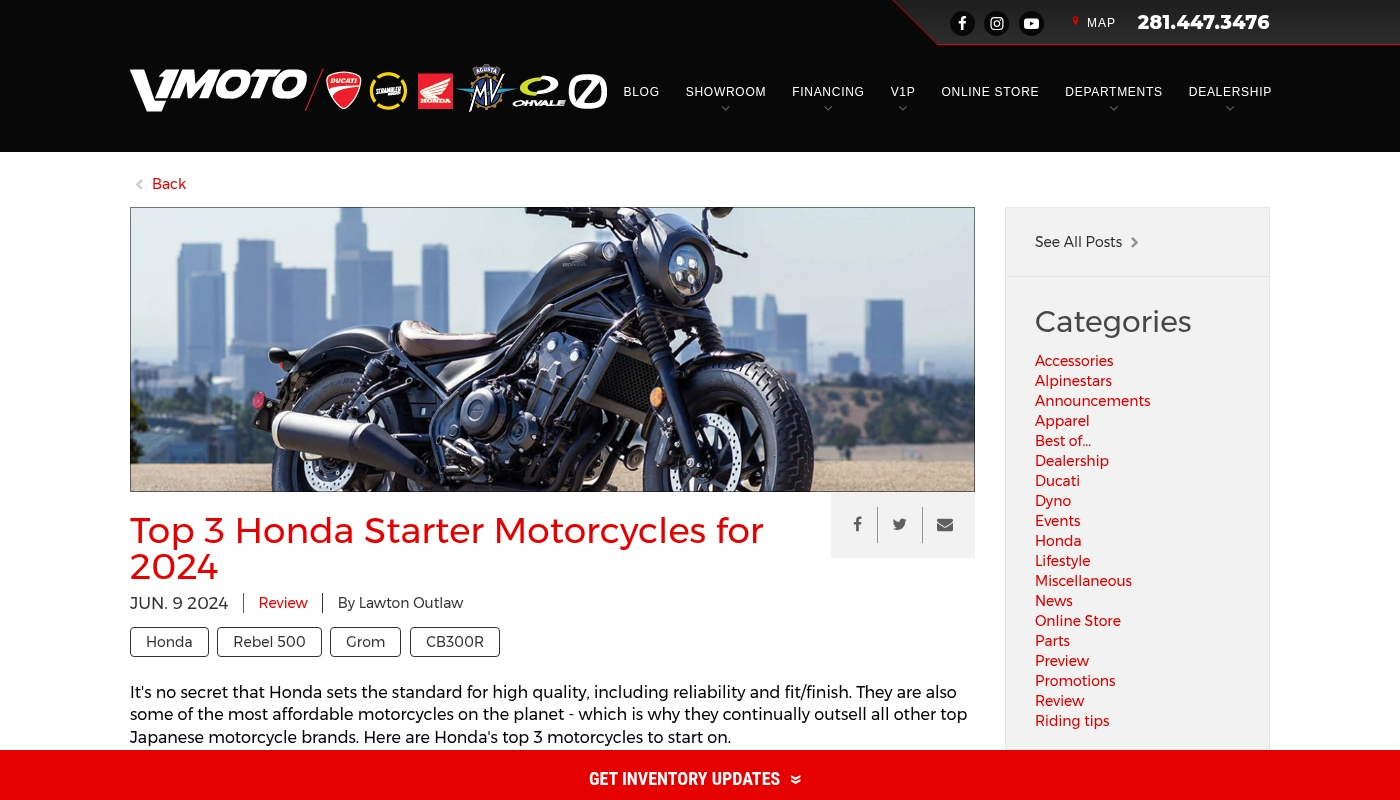1400x800 pixels.
Task: Open the Online Store menu item
Action: point(990,92)
